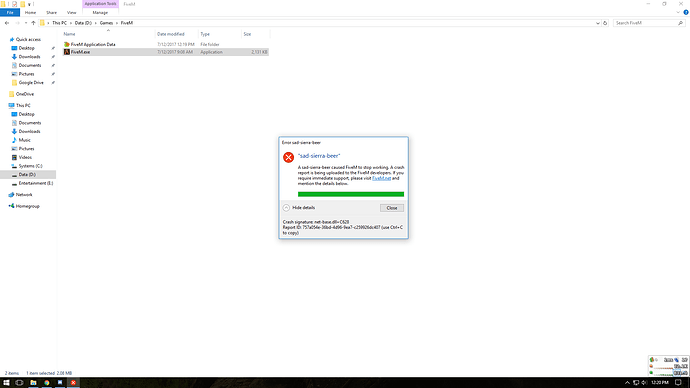Click This PC in address breadcrumb

pyautogui.click(x=59, y=23)
